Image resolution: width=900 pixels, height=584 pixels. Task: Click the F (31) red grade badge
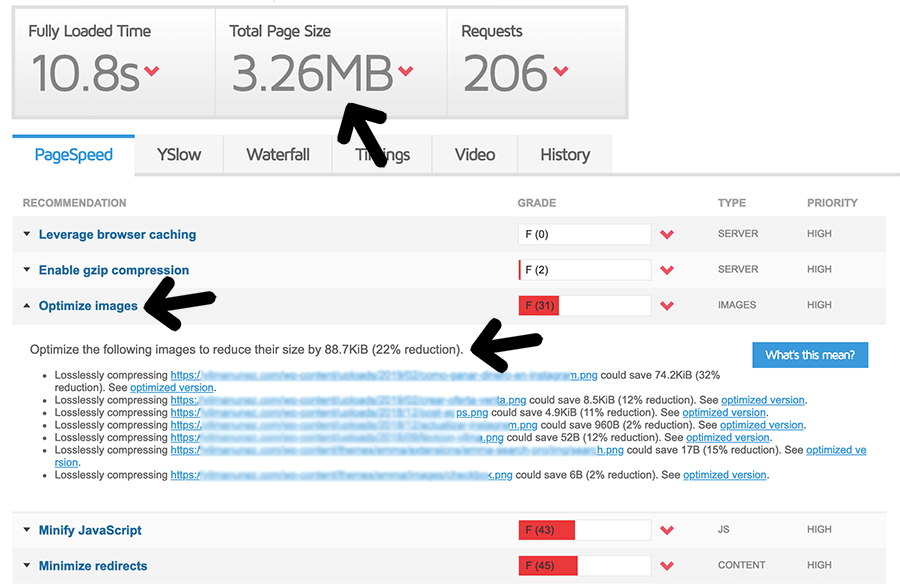pos(538,305)
